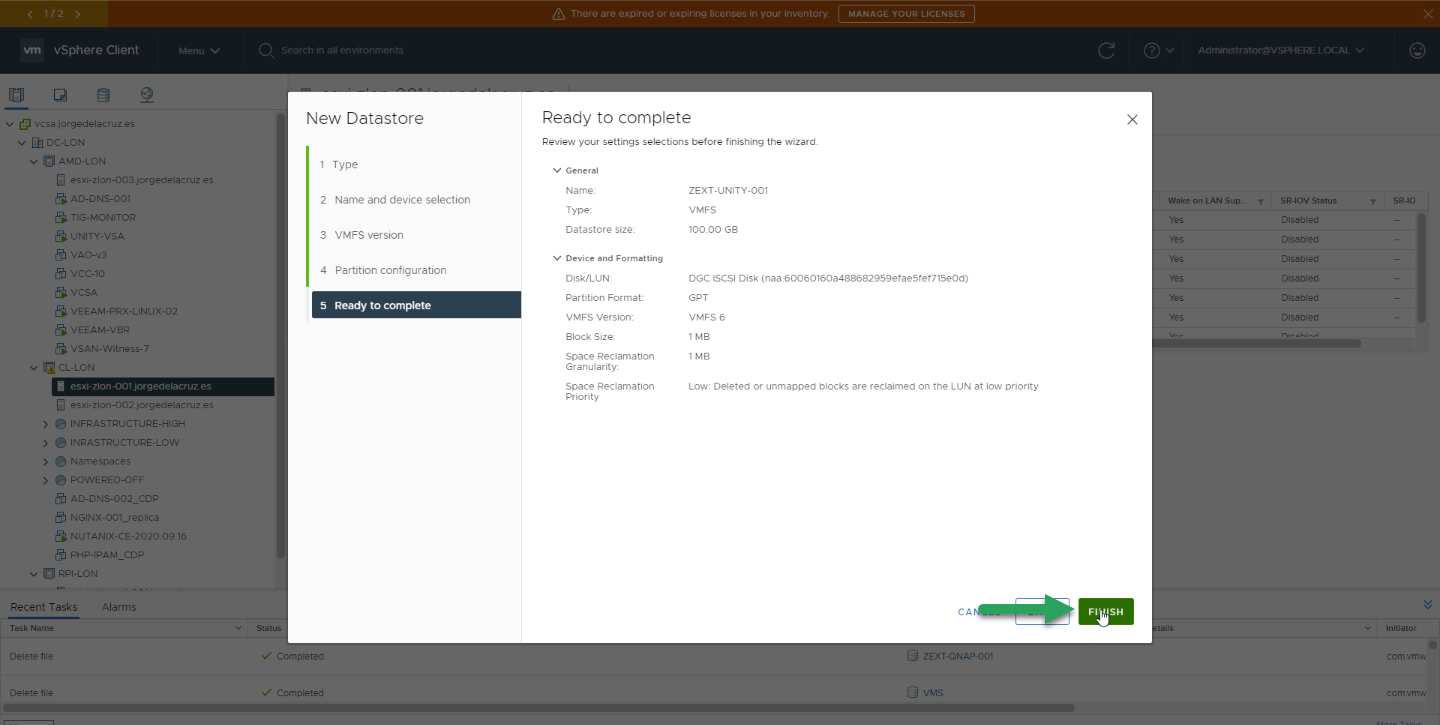Expand the POWERED-OFF resource pool

click(x=46, y=480)
